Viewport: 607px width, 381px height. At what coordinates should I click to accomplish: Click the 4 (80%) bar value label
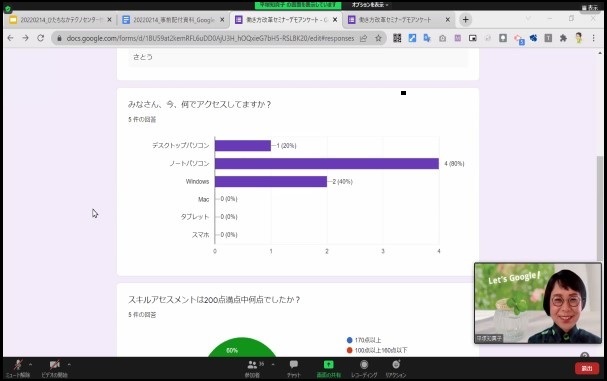coord(454,164)
